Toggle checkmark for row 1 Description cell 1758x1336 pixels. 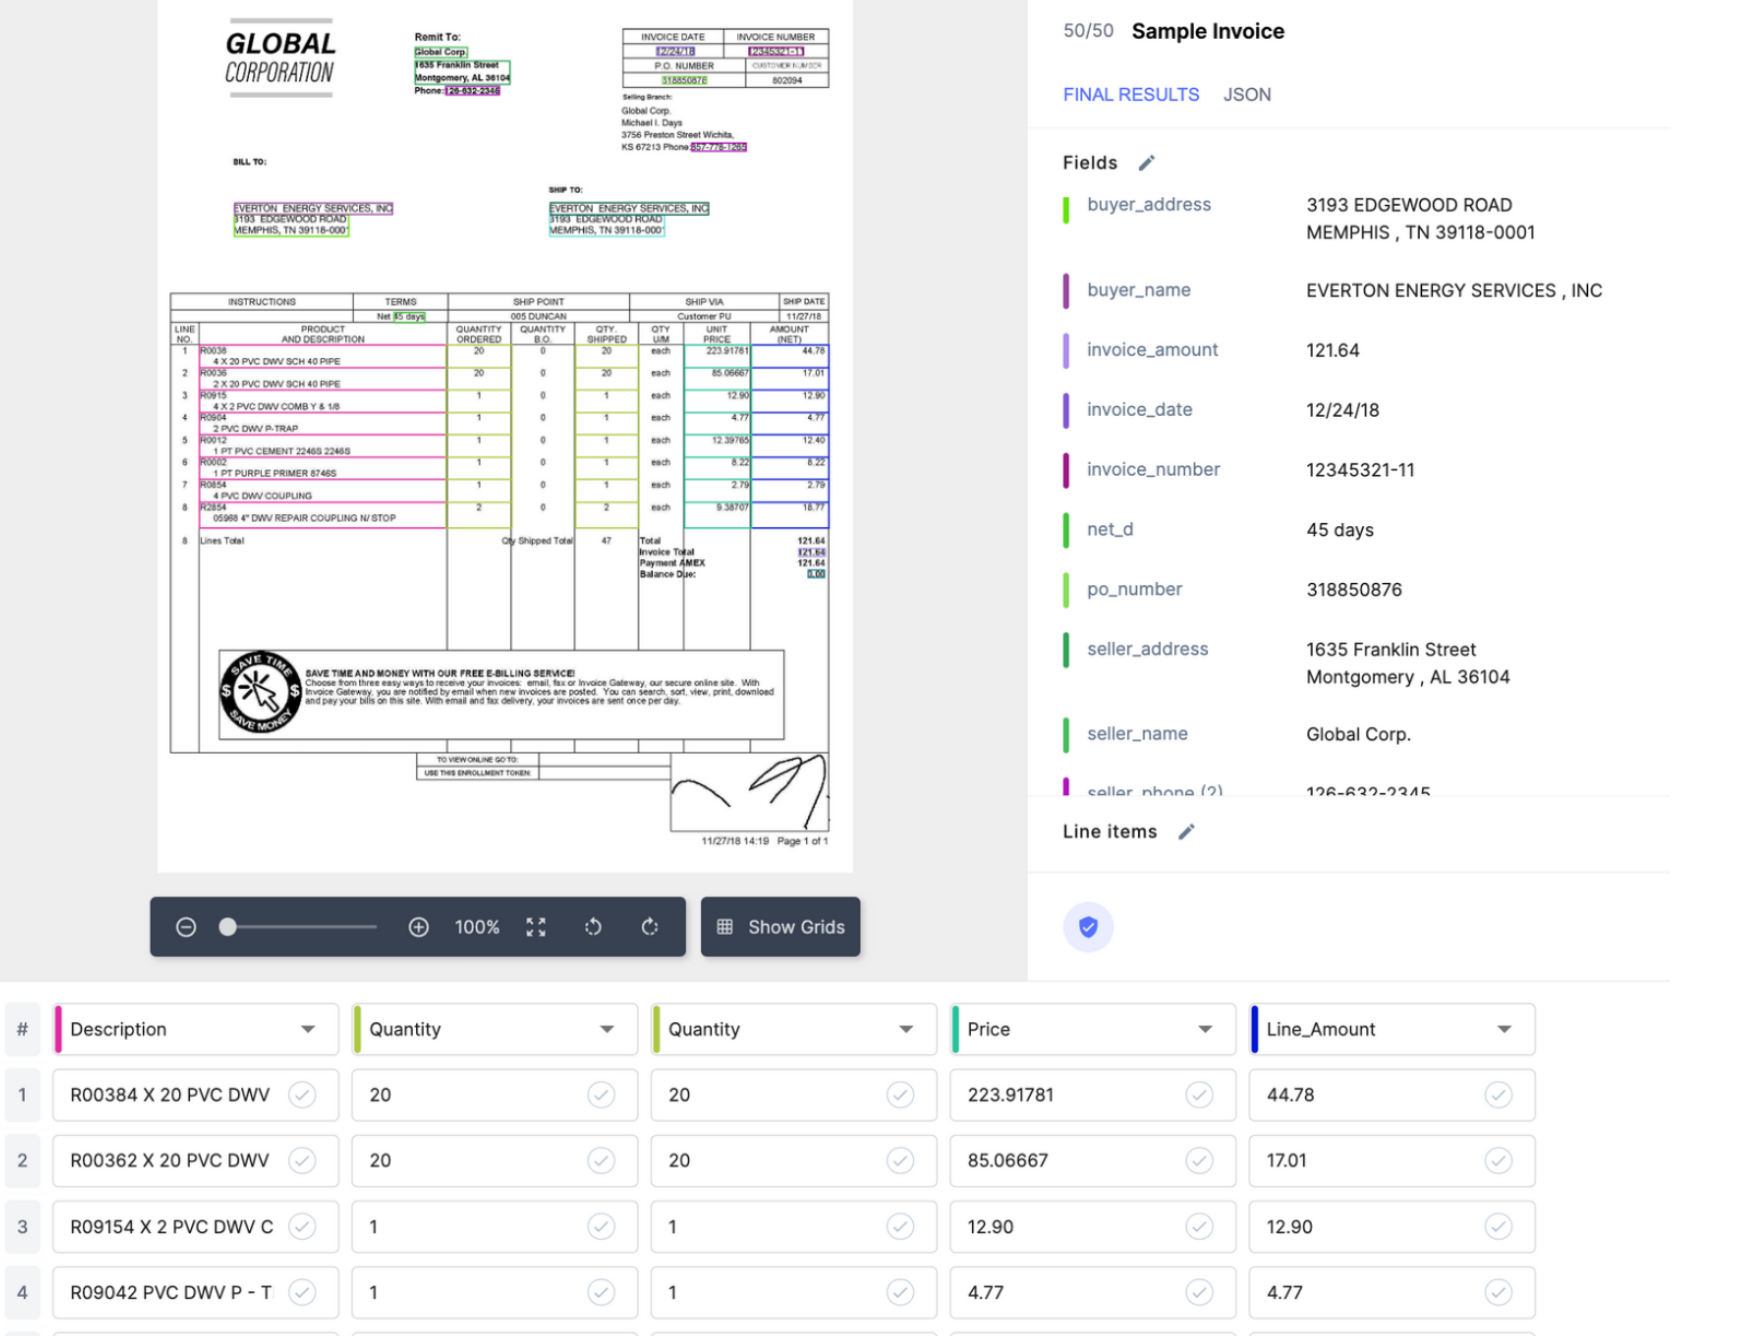(x=302, y=1095)
